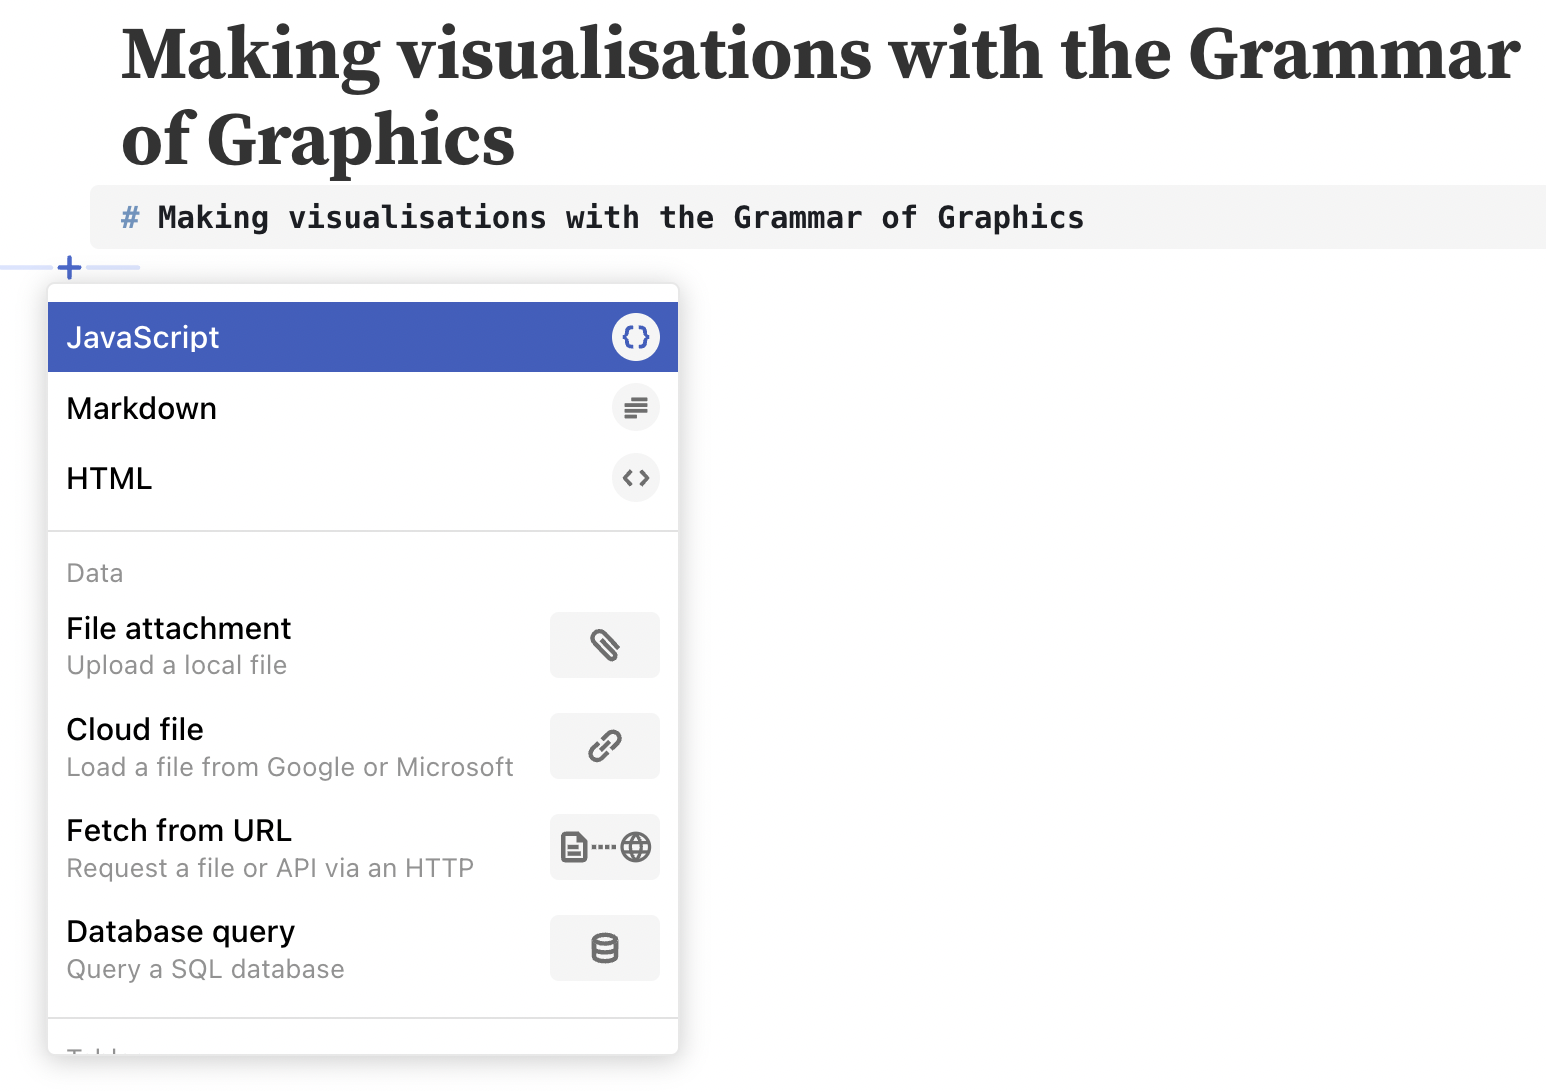Select the Fetch from URL entry

[x=179, y=831]
